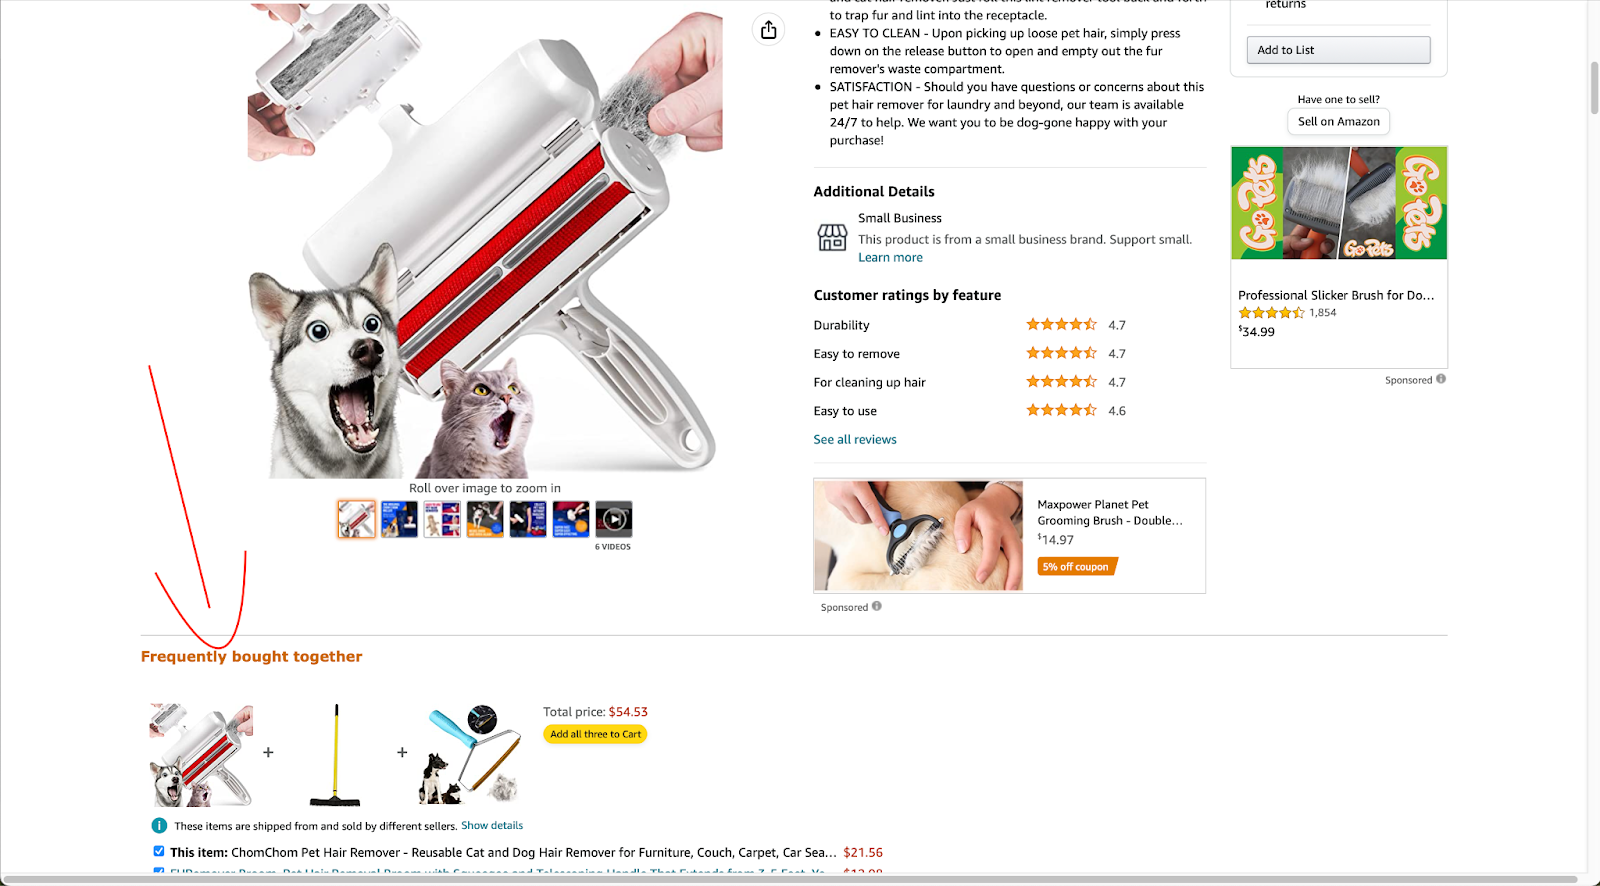Viewport: 1600px width, 886px height.
Task: Click the Easy to use star rating
Action: click(1061, 410)
